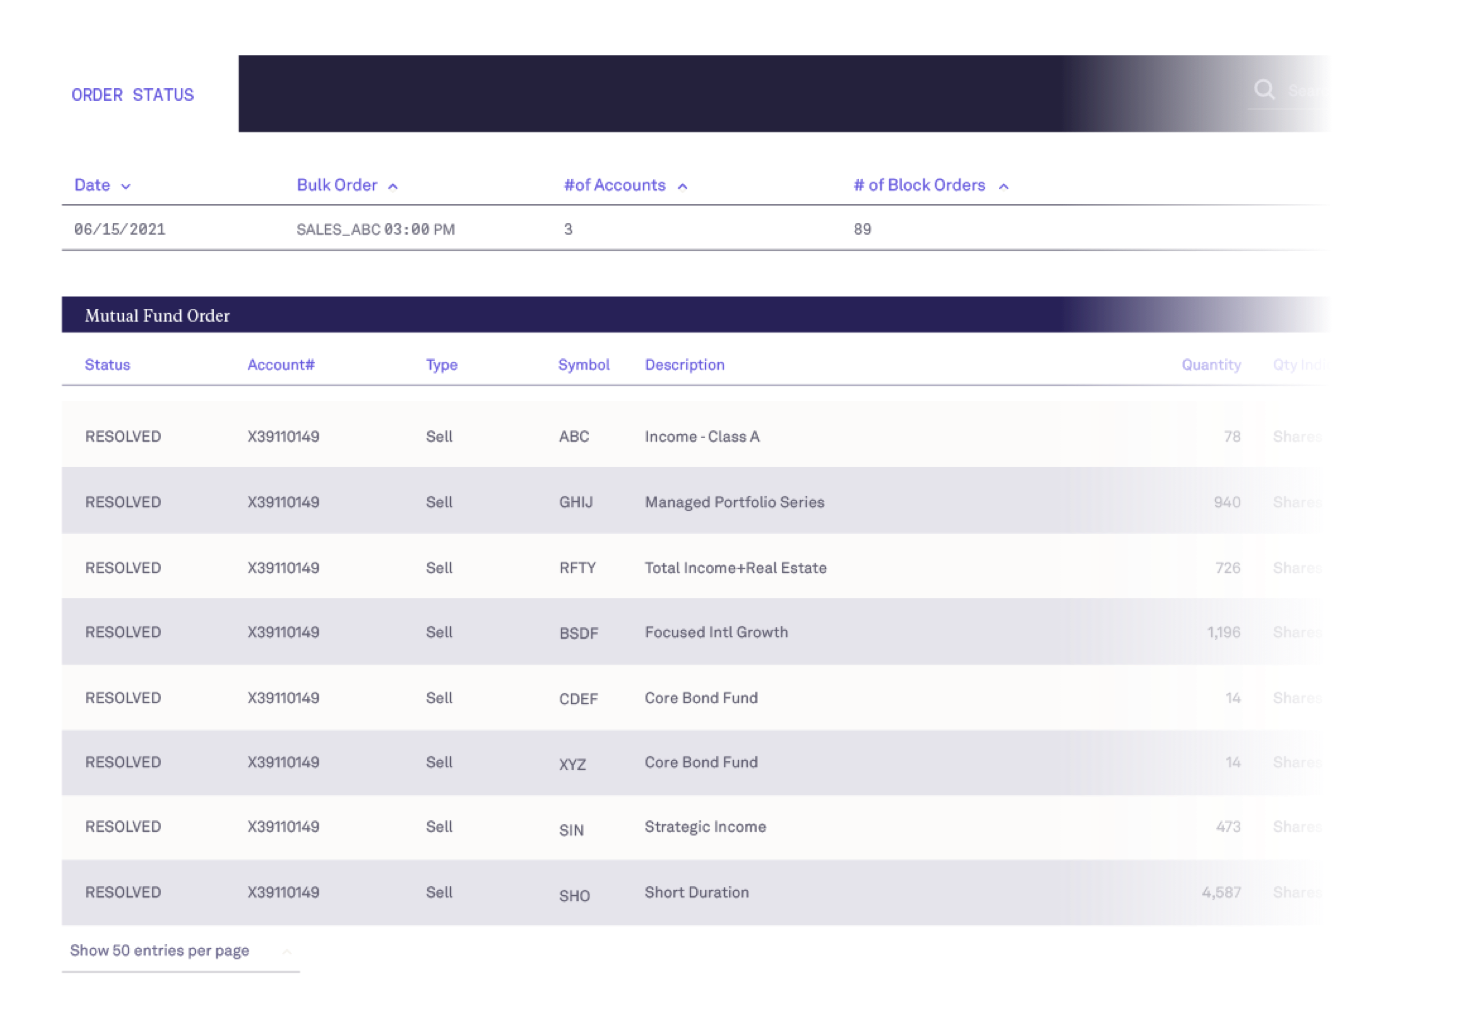Click the Bulk Order sort chevron
This screenshot has height=1036, width=1460.
point(392,185)
